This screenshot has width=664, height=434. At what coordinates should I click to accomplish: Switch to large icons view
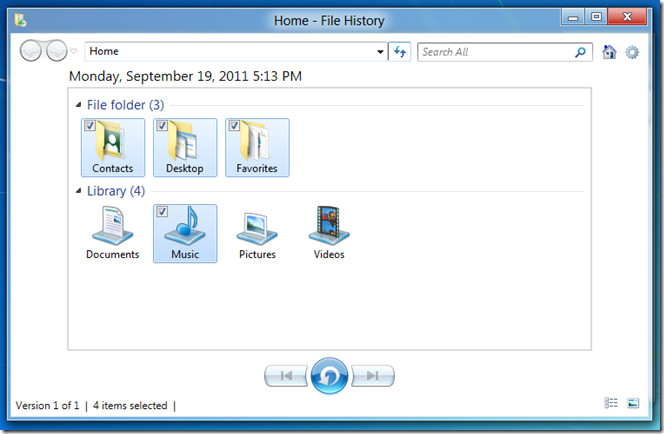click(633, 403)
